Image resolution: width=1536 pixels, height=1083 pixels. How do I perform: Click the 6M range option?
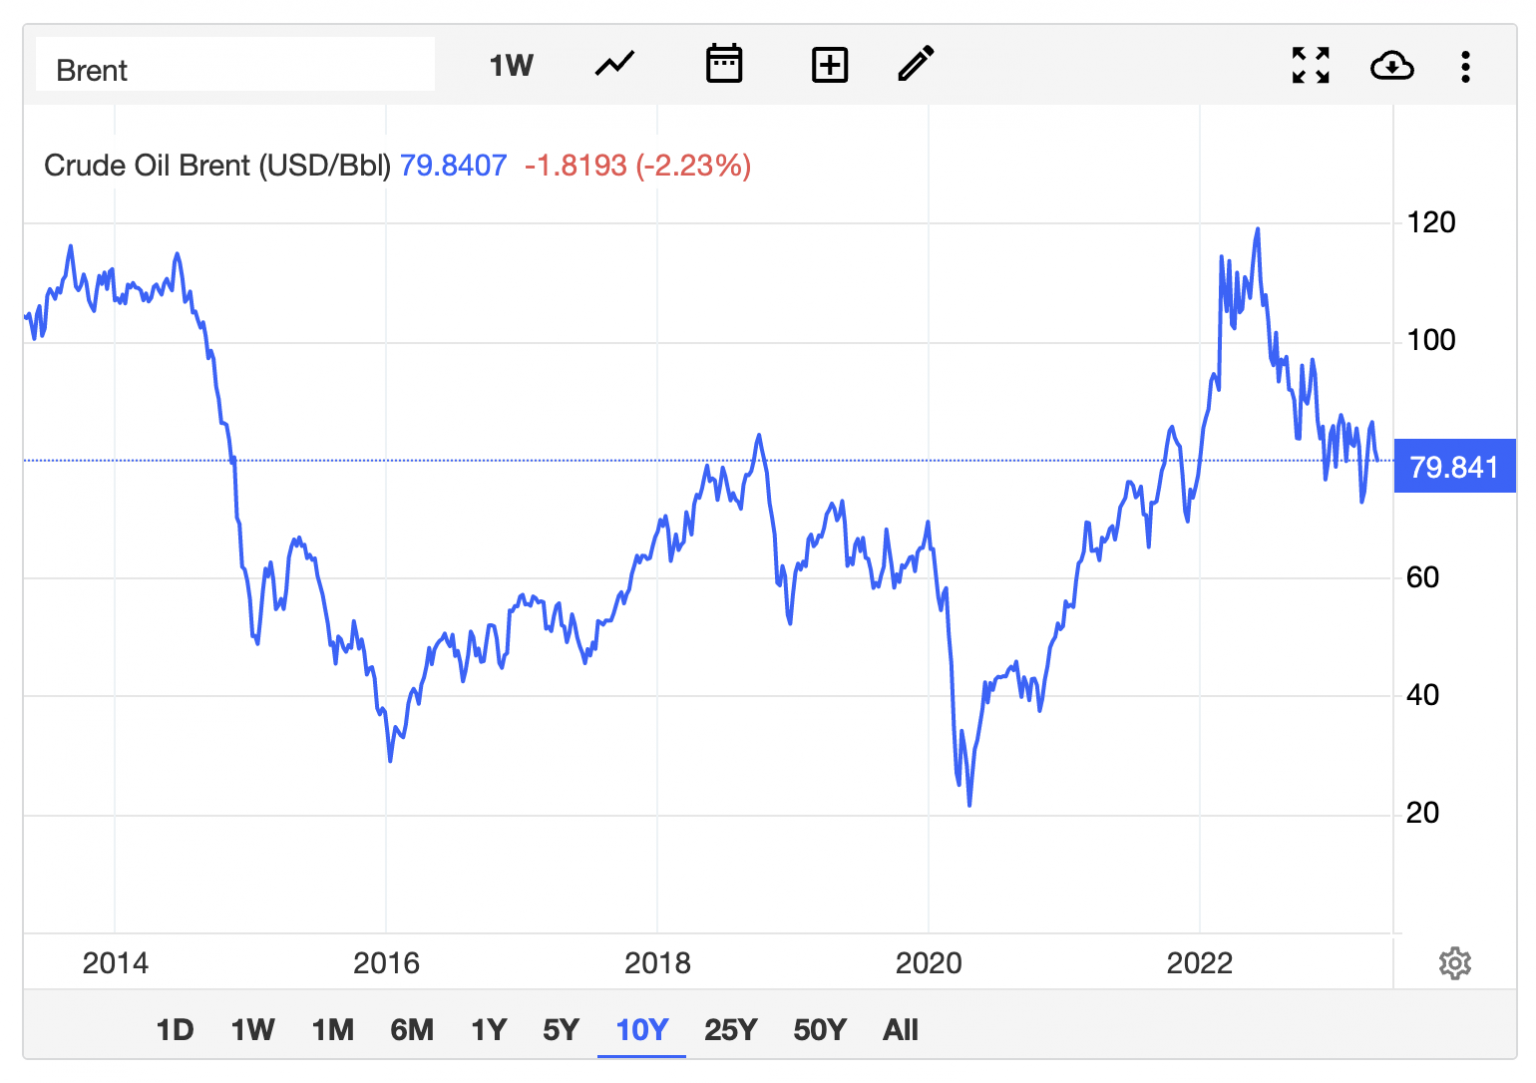click(x=412, y=1029)
